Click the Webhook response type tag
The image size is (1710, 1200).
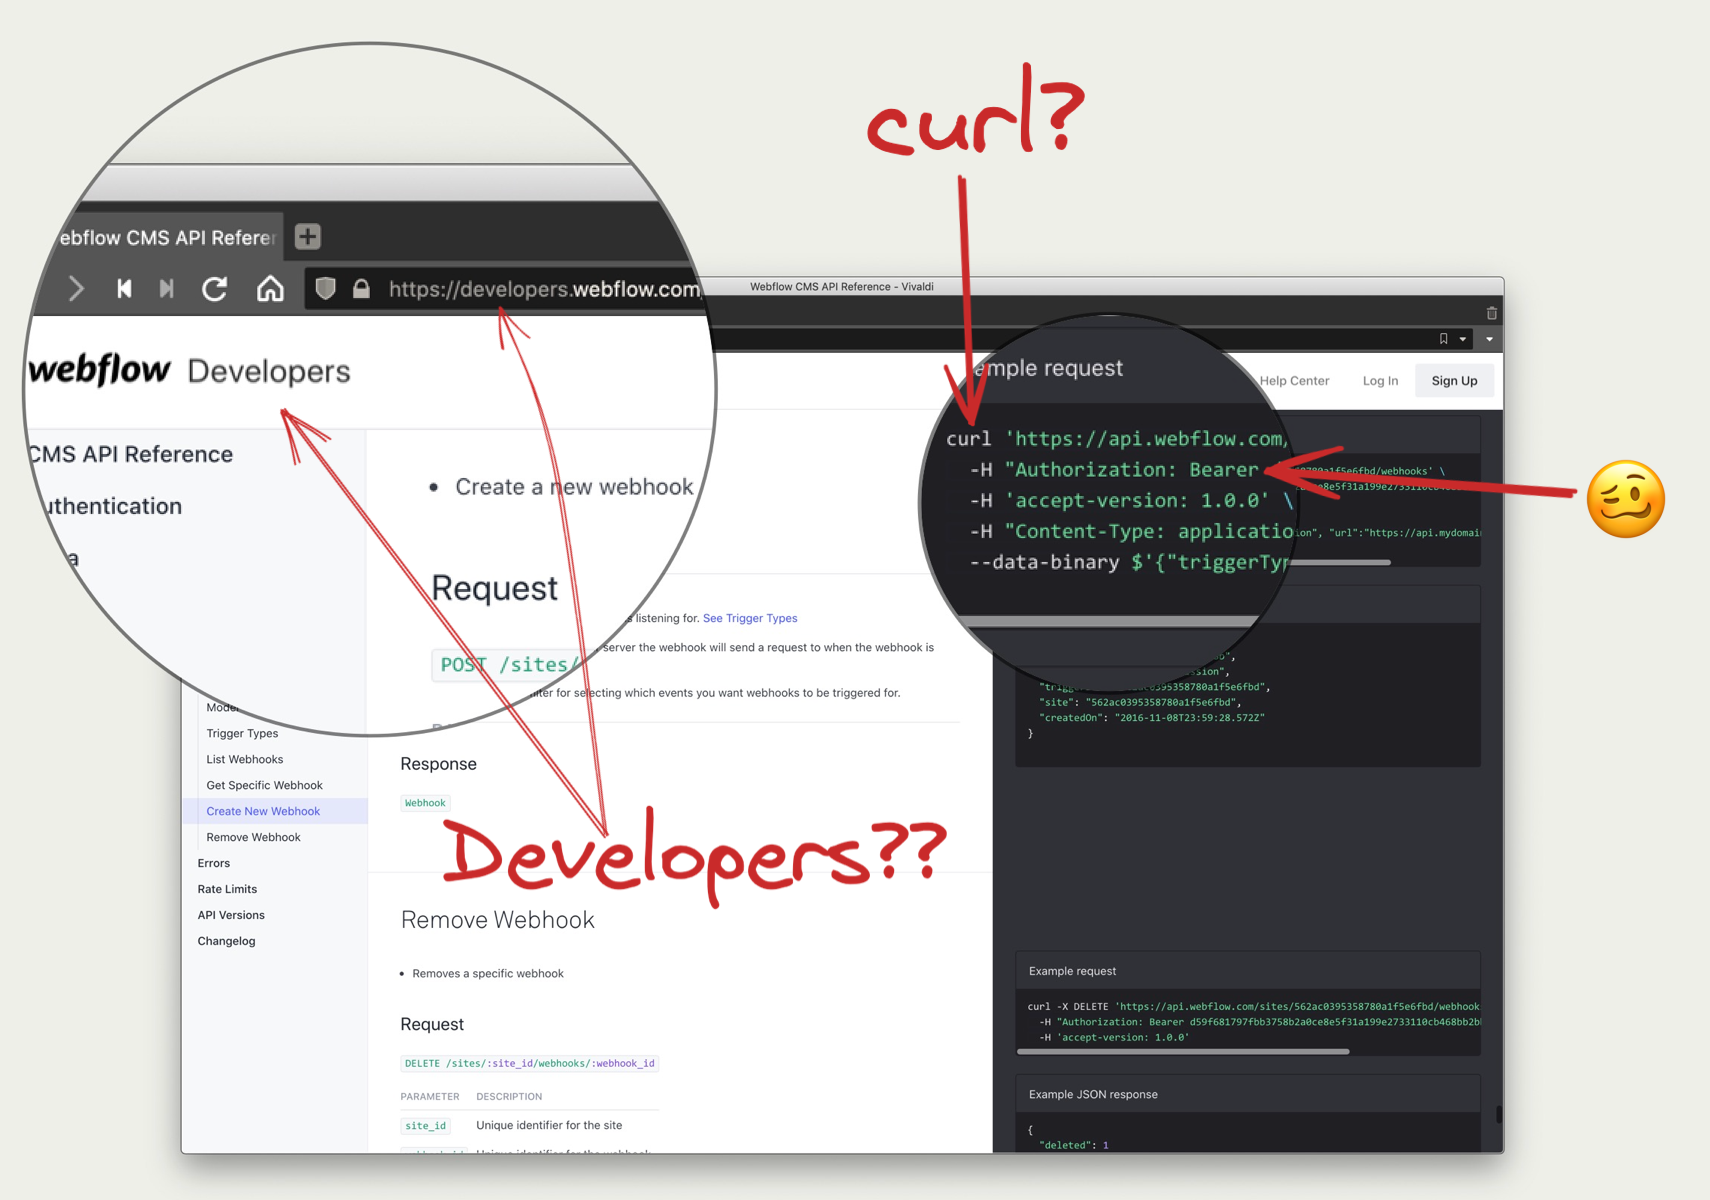(x=425, y=803)
